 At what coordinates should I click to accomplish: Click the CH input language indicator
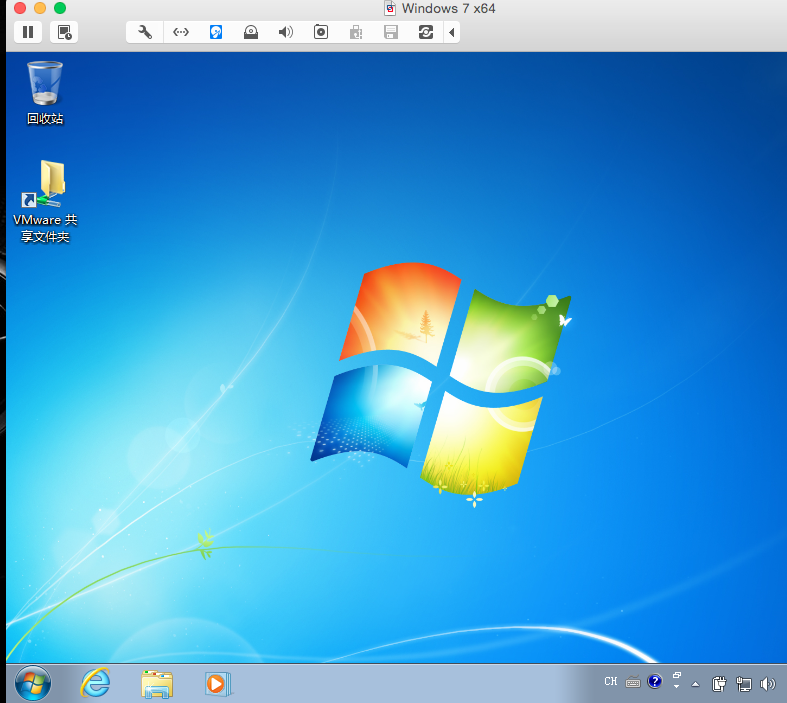611,681
